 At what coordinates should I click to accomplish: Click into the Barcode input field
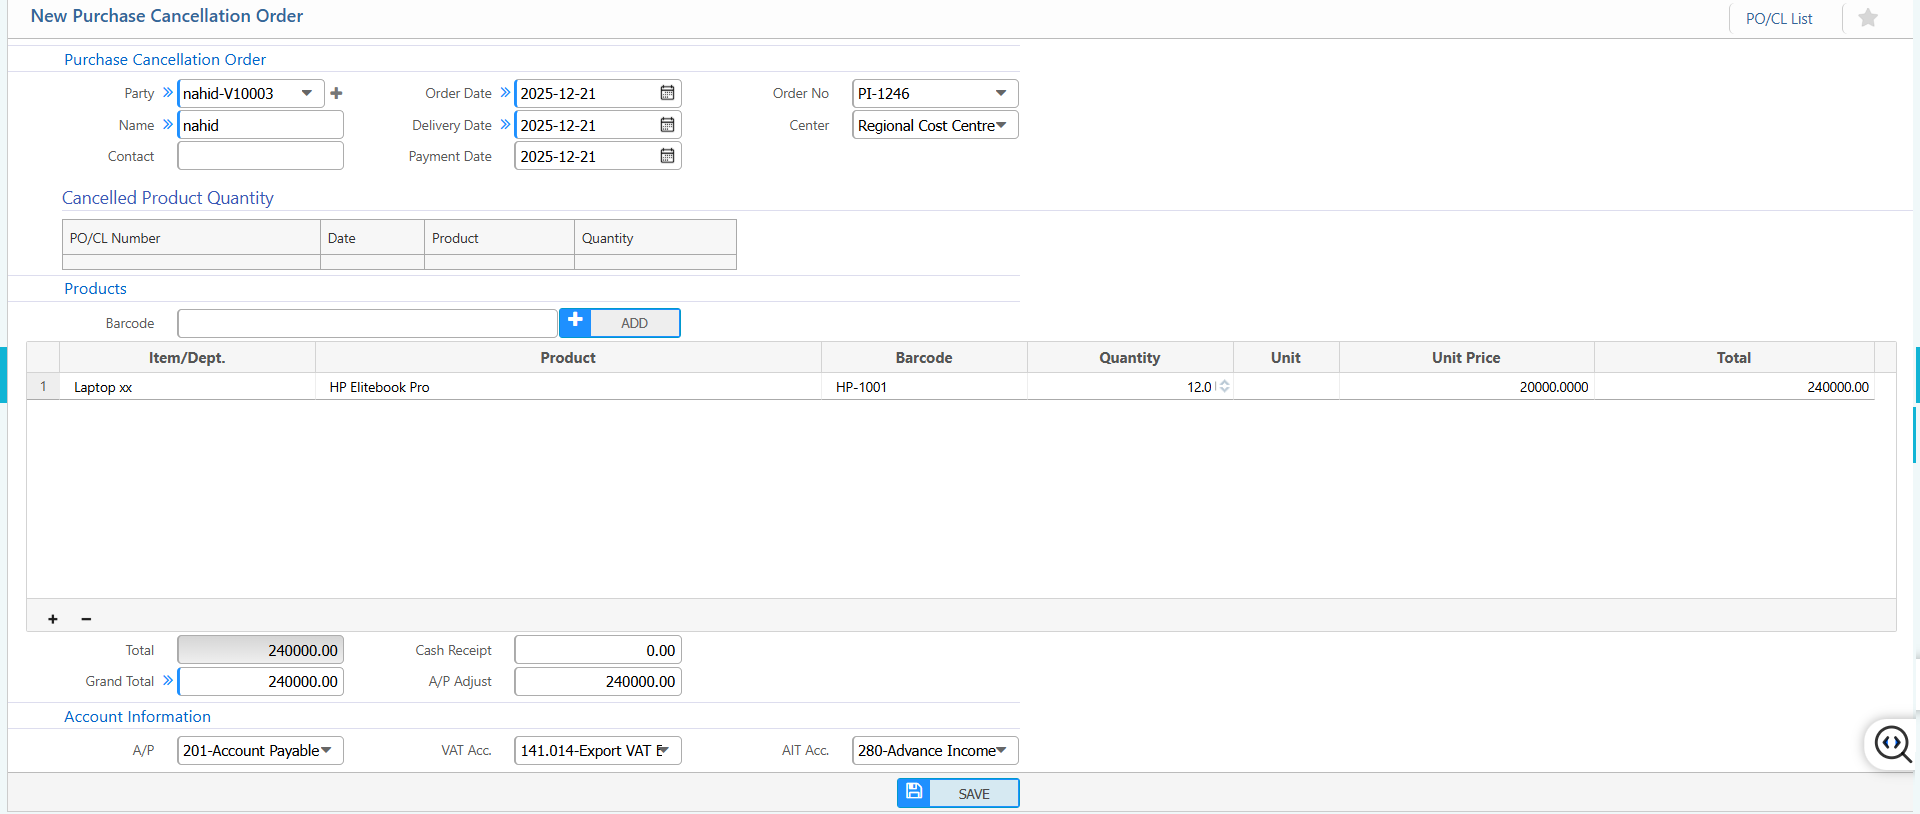[367, 323]
